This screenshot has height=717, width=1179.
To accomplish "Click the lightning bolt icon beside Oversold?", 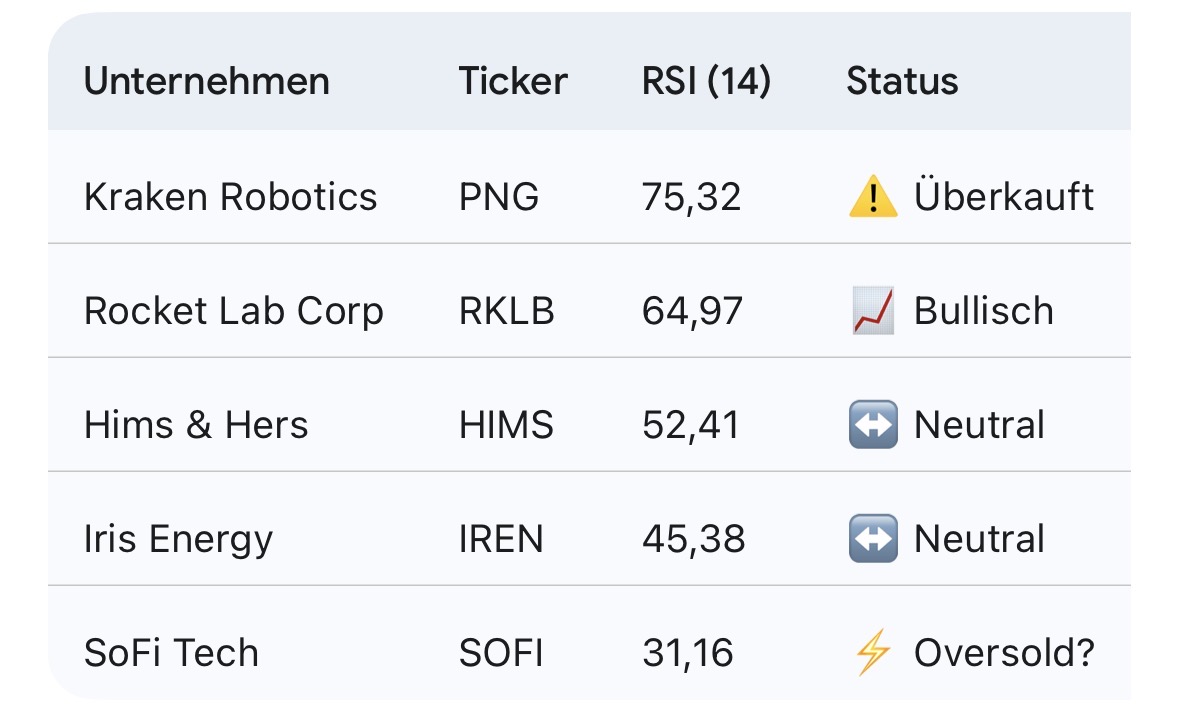I will click(872, 653).
